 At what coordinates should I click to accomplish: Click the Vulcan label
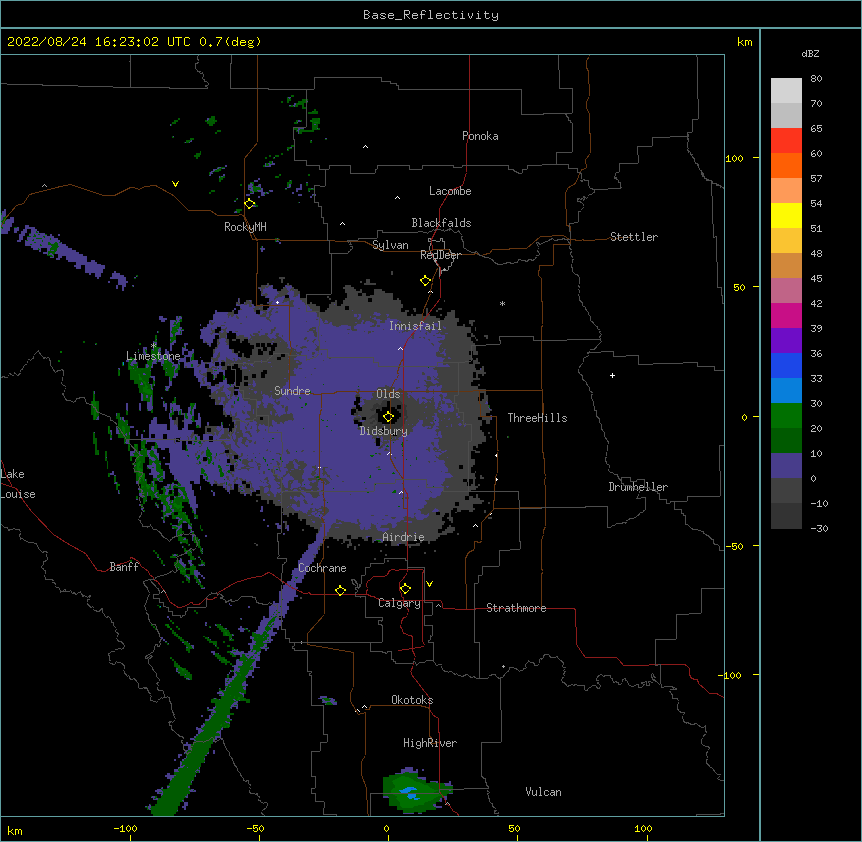click(x=543, y=792)
